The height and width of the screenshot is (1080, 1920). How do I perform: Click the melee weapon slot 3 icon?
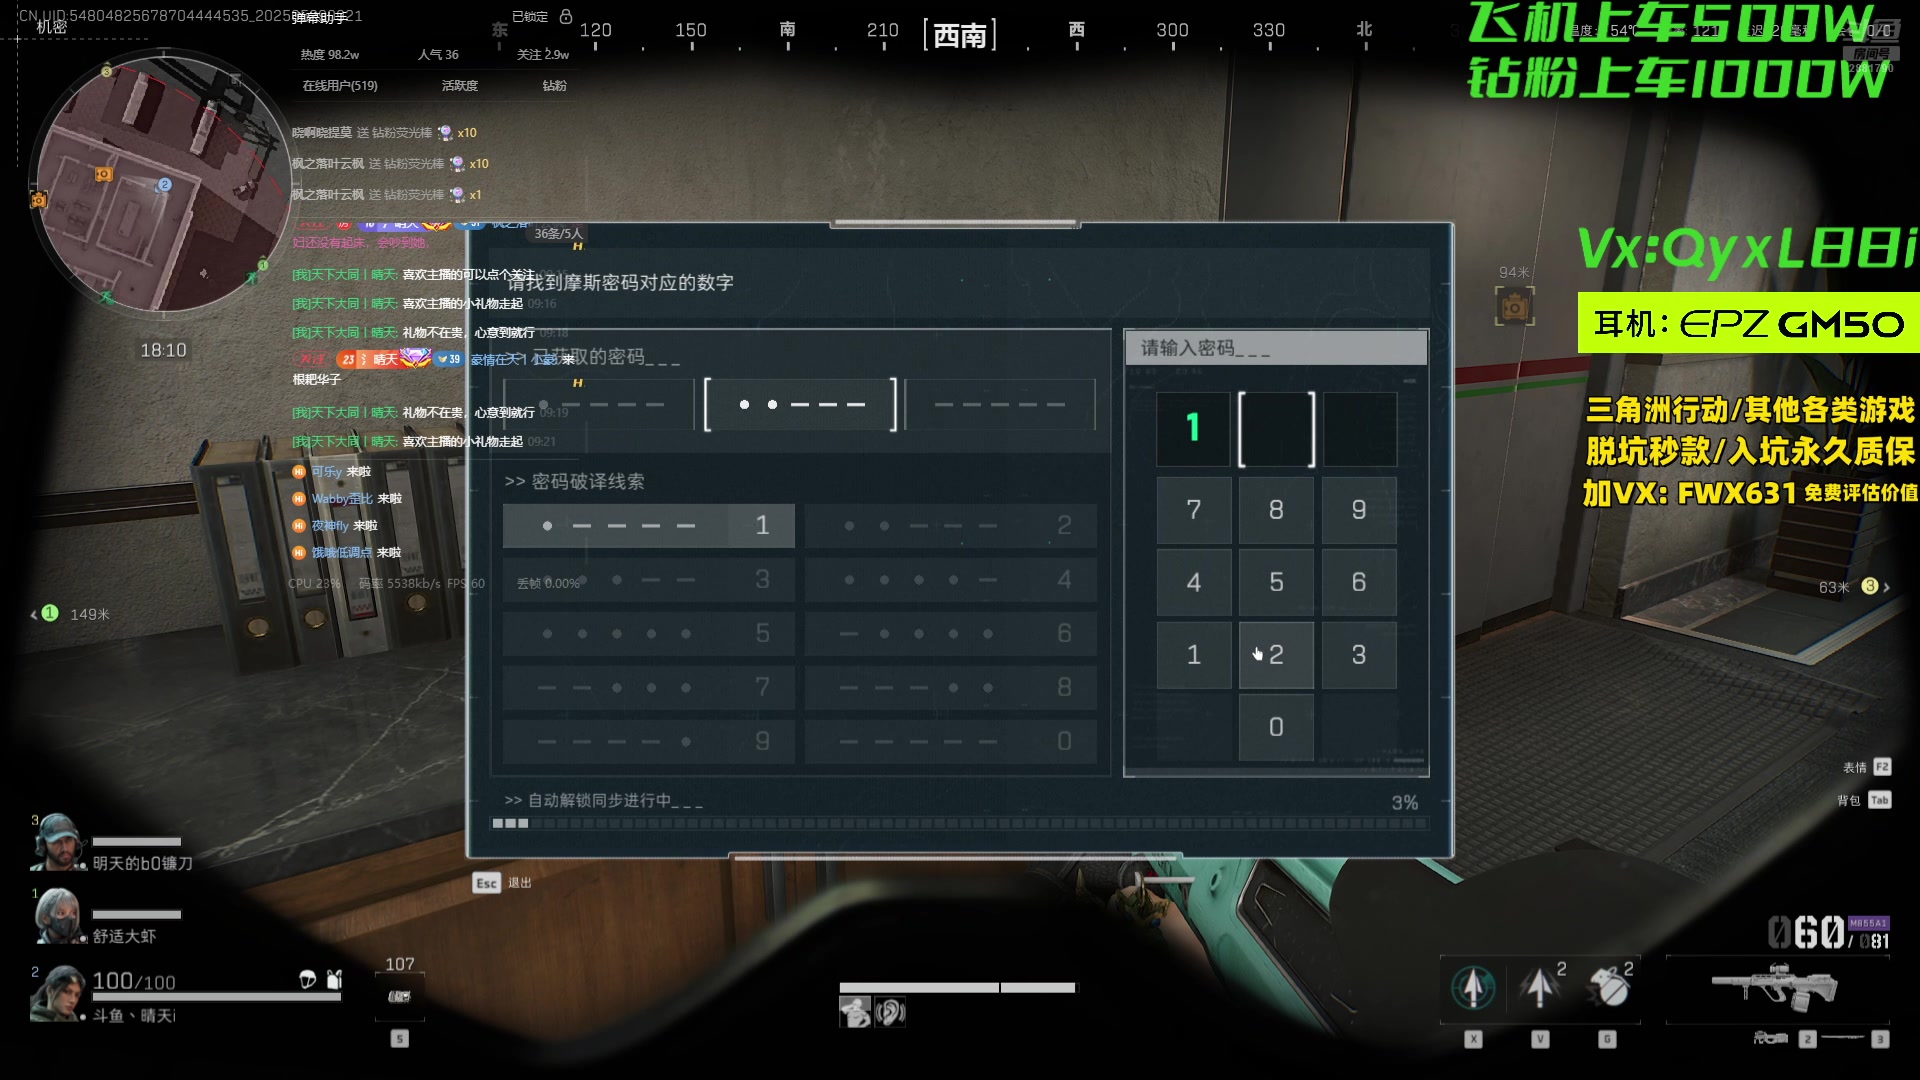[x=1844, y=1039]
